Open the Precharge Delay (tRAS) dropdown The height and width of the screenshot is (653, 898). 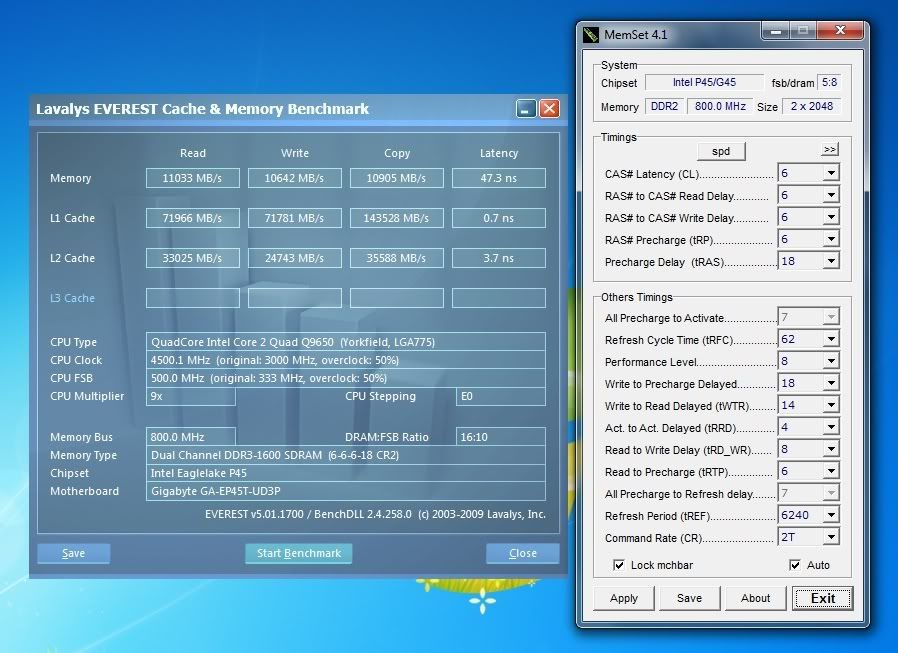(831, 261)
